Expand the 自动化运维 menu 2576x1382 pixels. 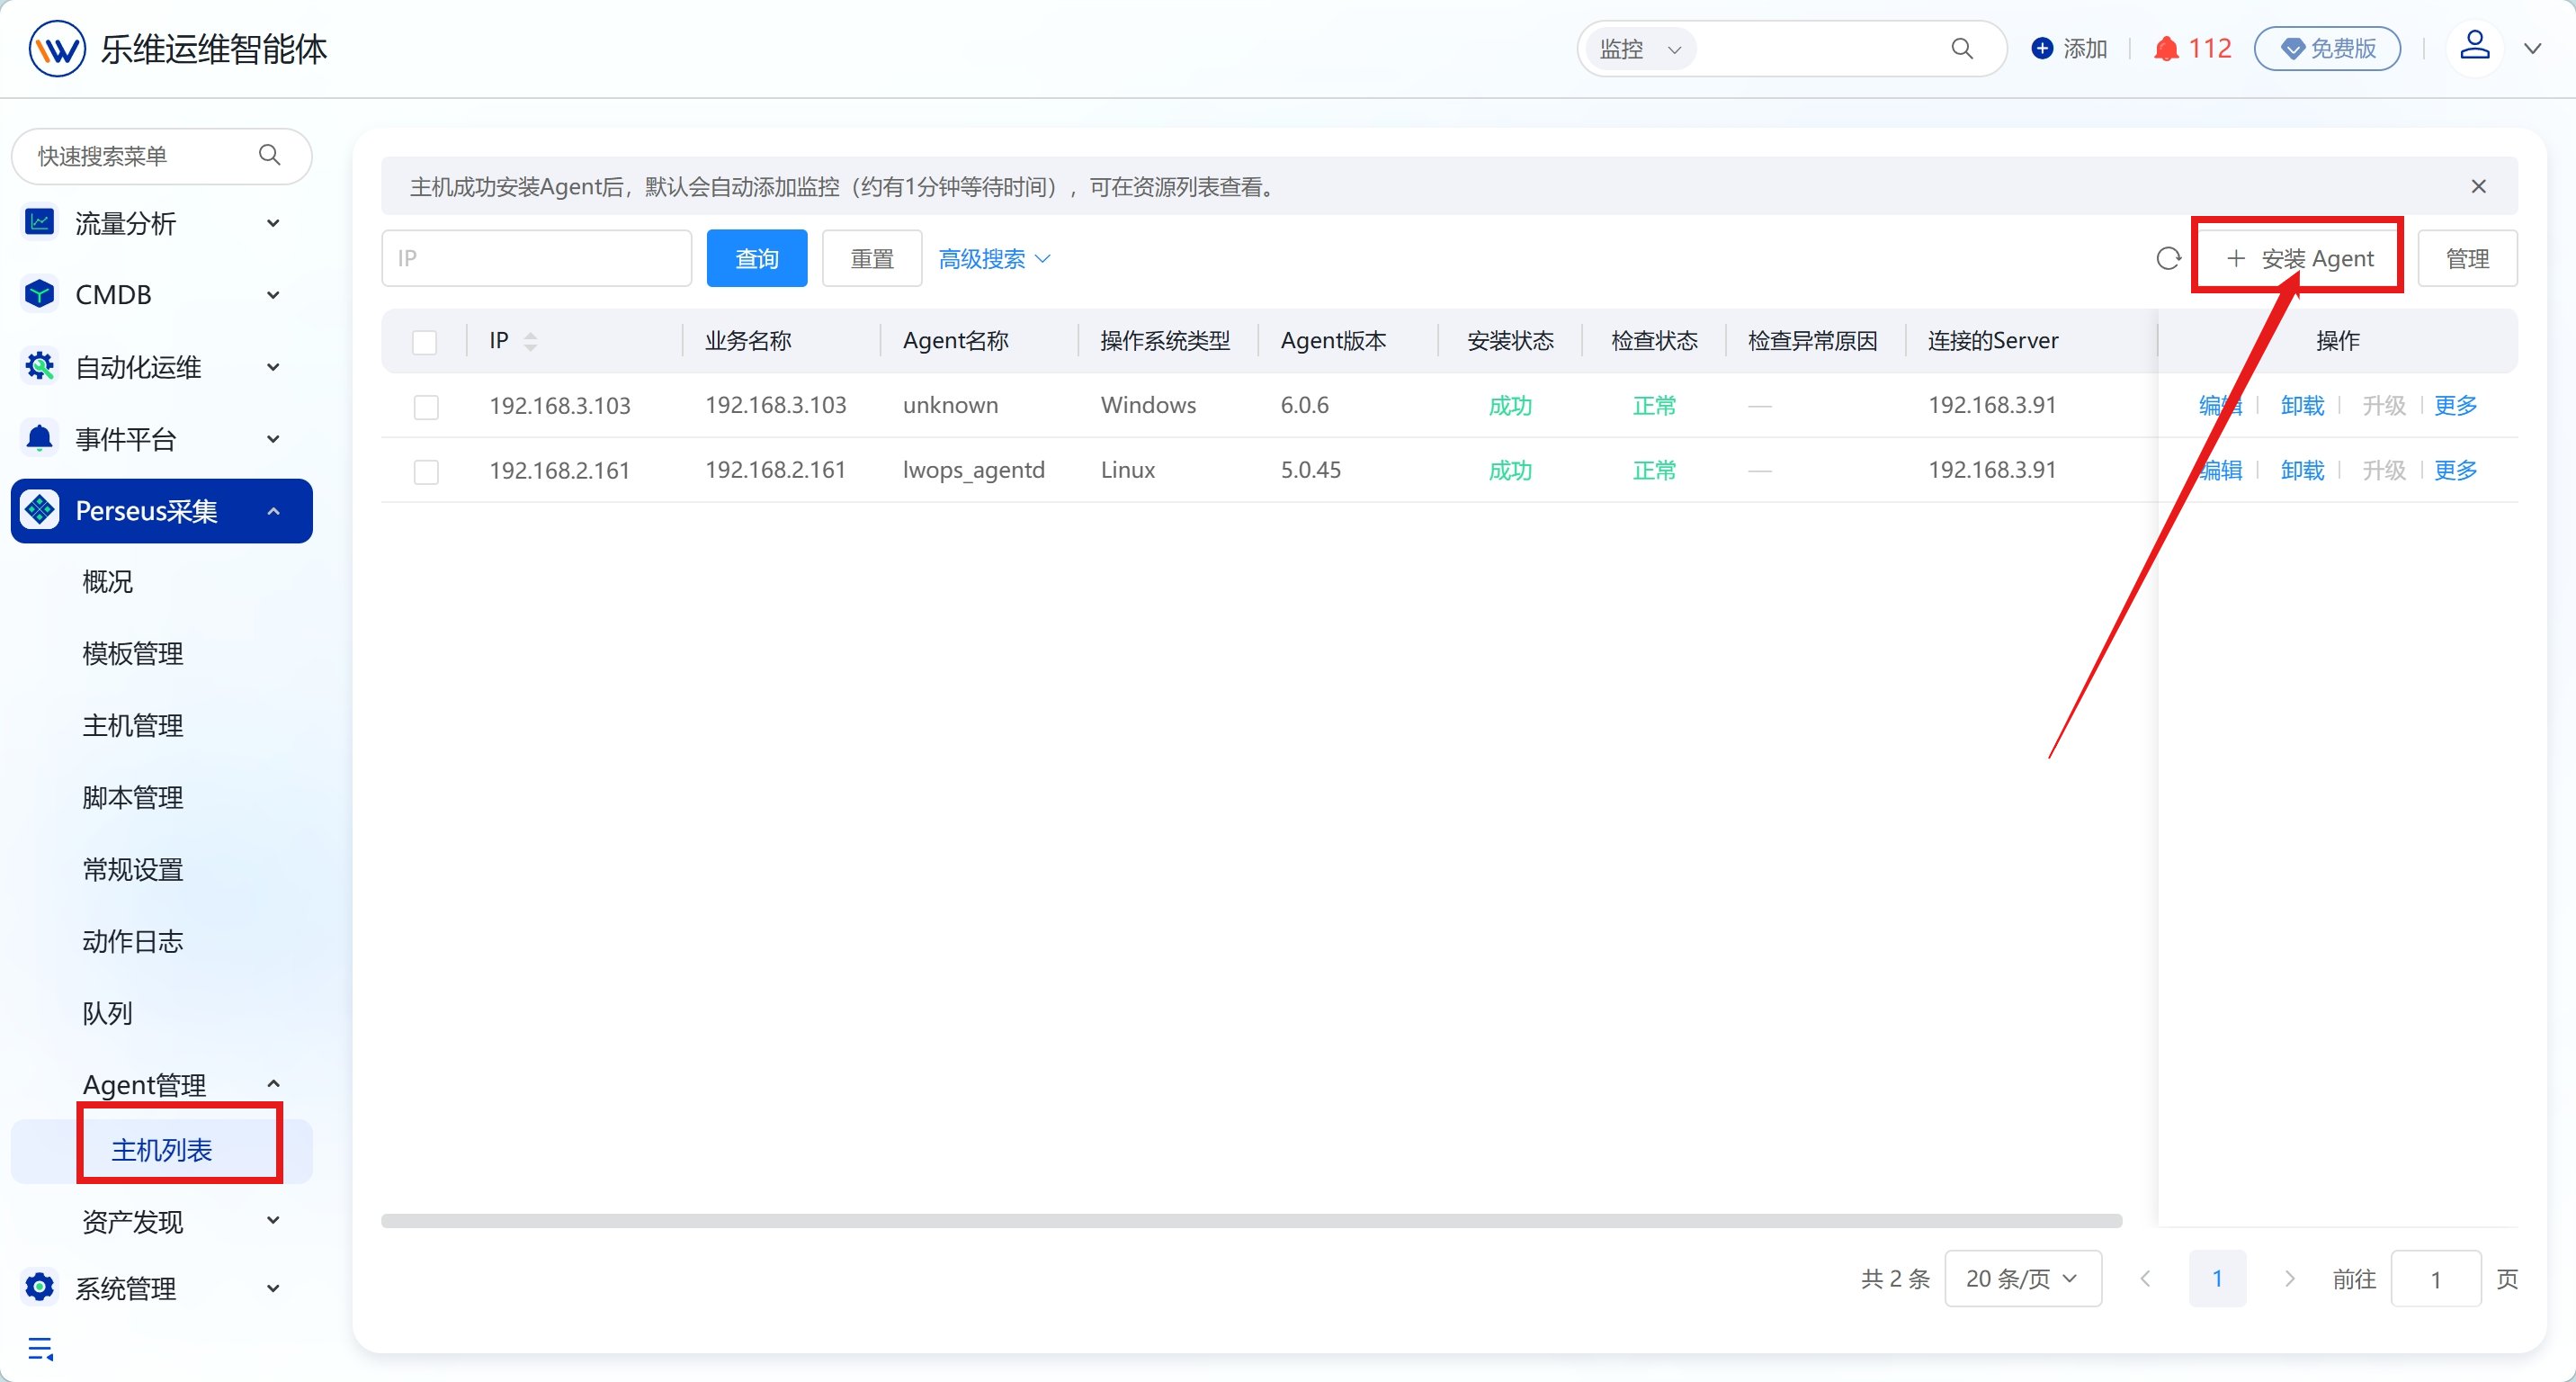pos(273,367)
